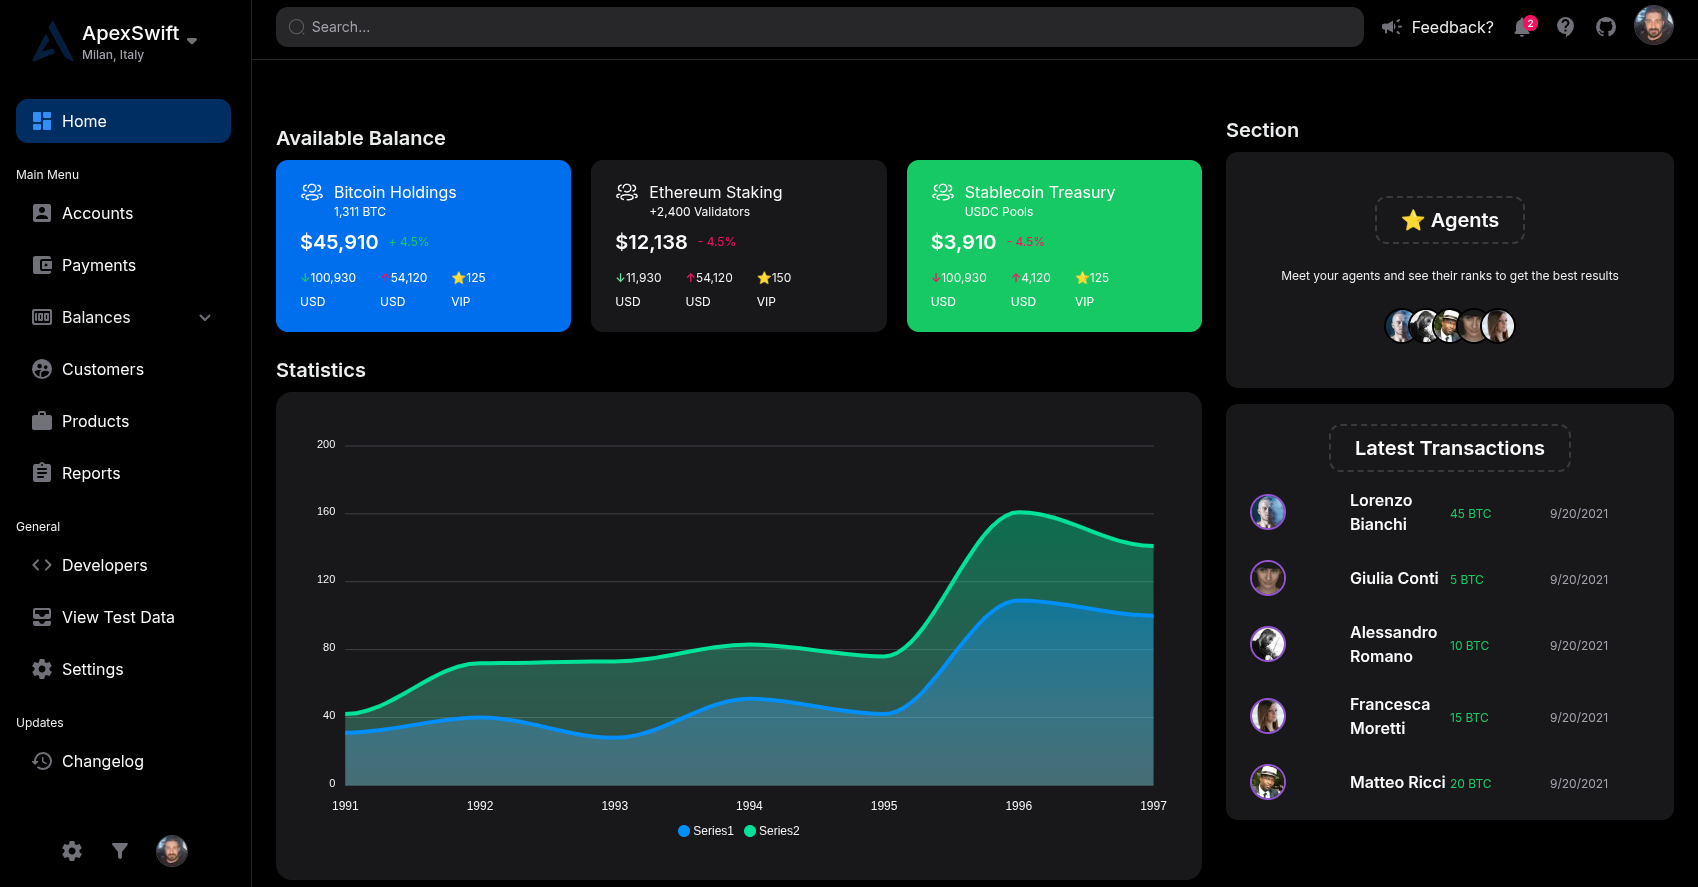Open the ApexSwift workspace dropdown

pos(192,41)
